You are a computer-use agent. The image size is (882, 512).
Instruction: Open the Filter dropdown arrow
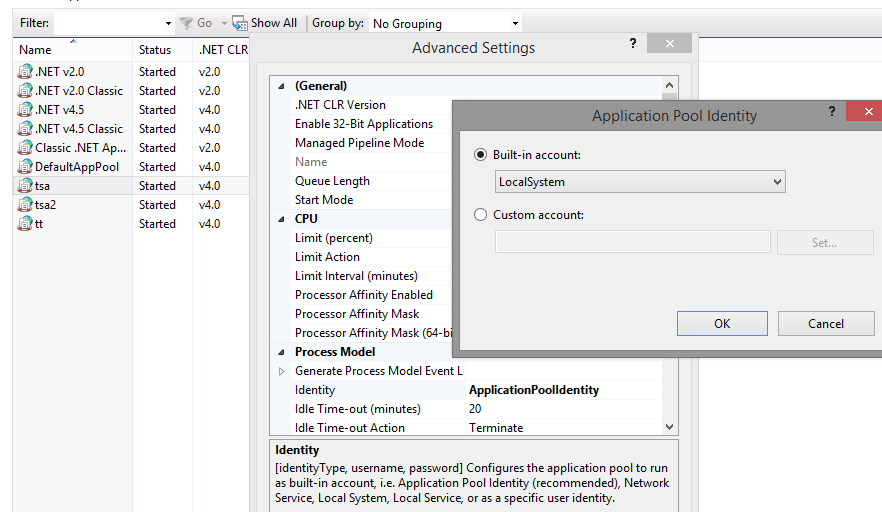168,24
